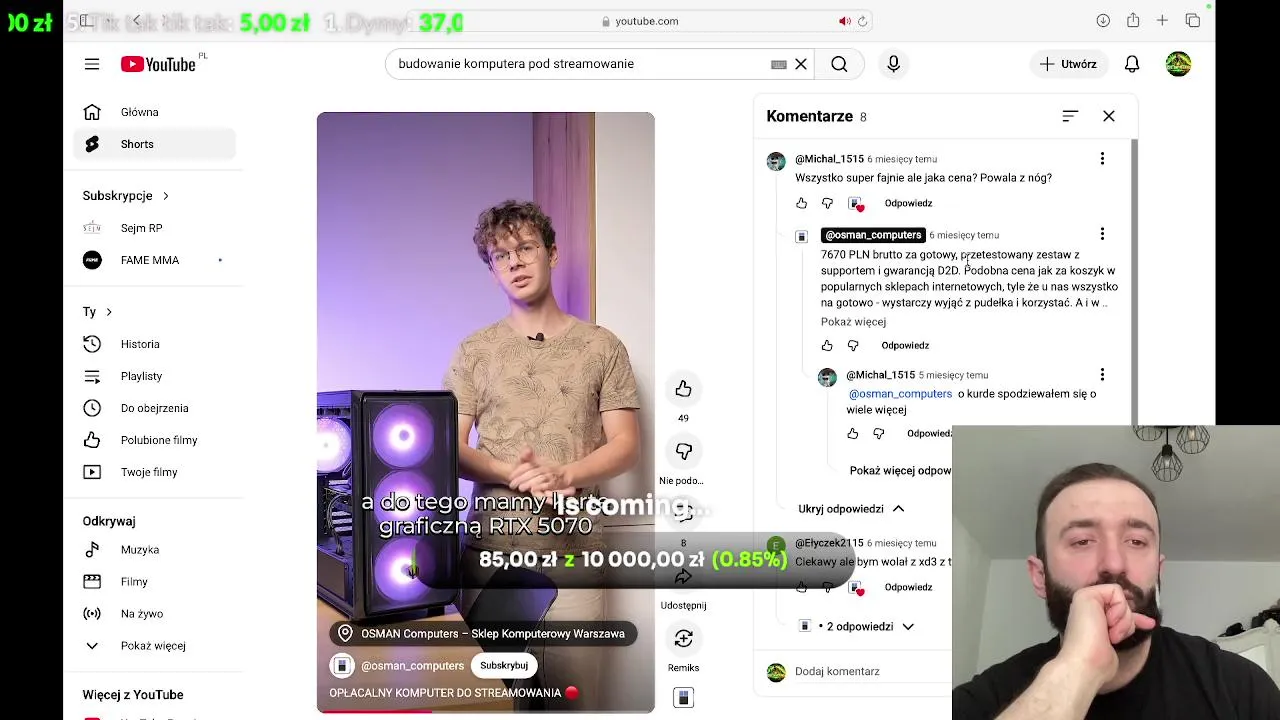This screenshot has width=1280, height=720.
Task: Dislike the Short with thumbs-down icon
Action: [x=683, y=452]
